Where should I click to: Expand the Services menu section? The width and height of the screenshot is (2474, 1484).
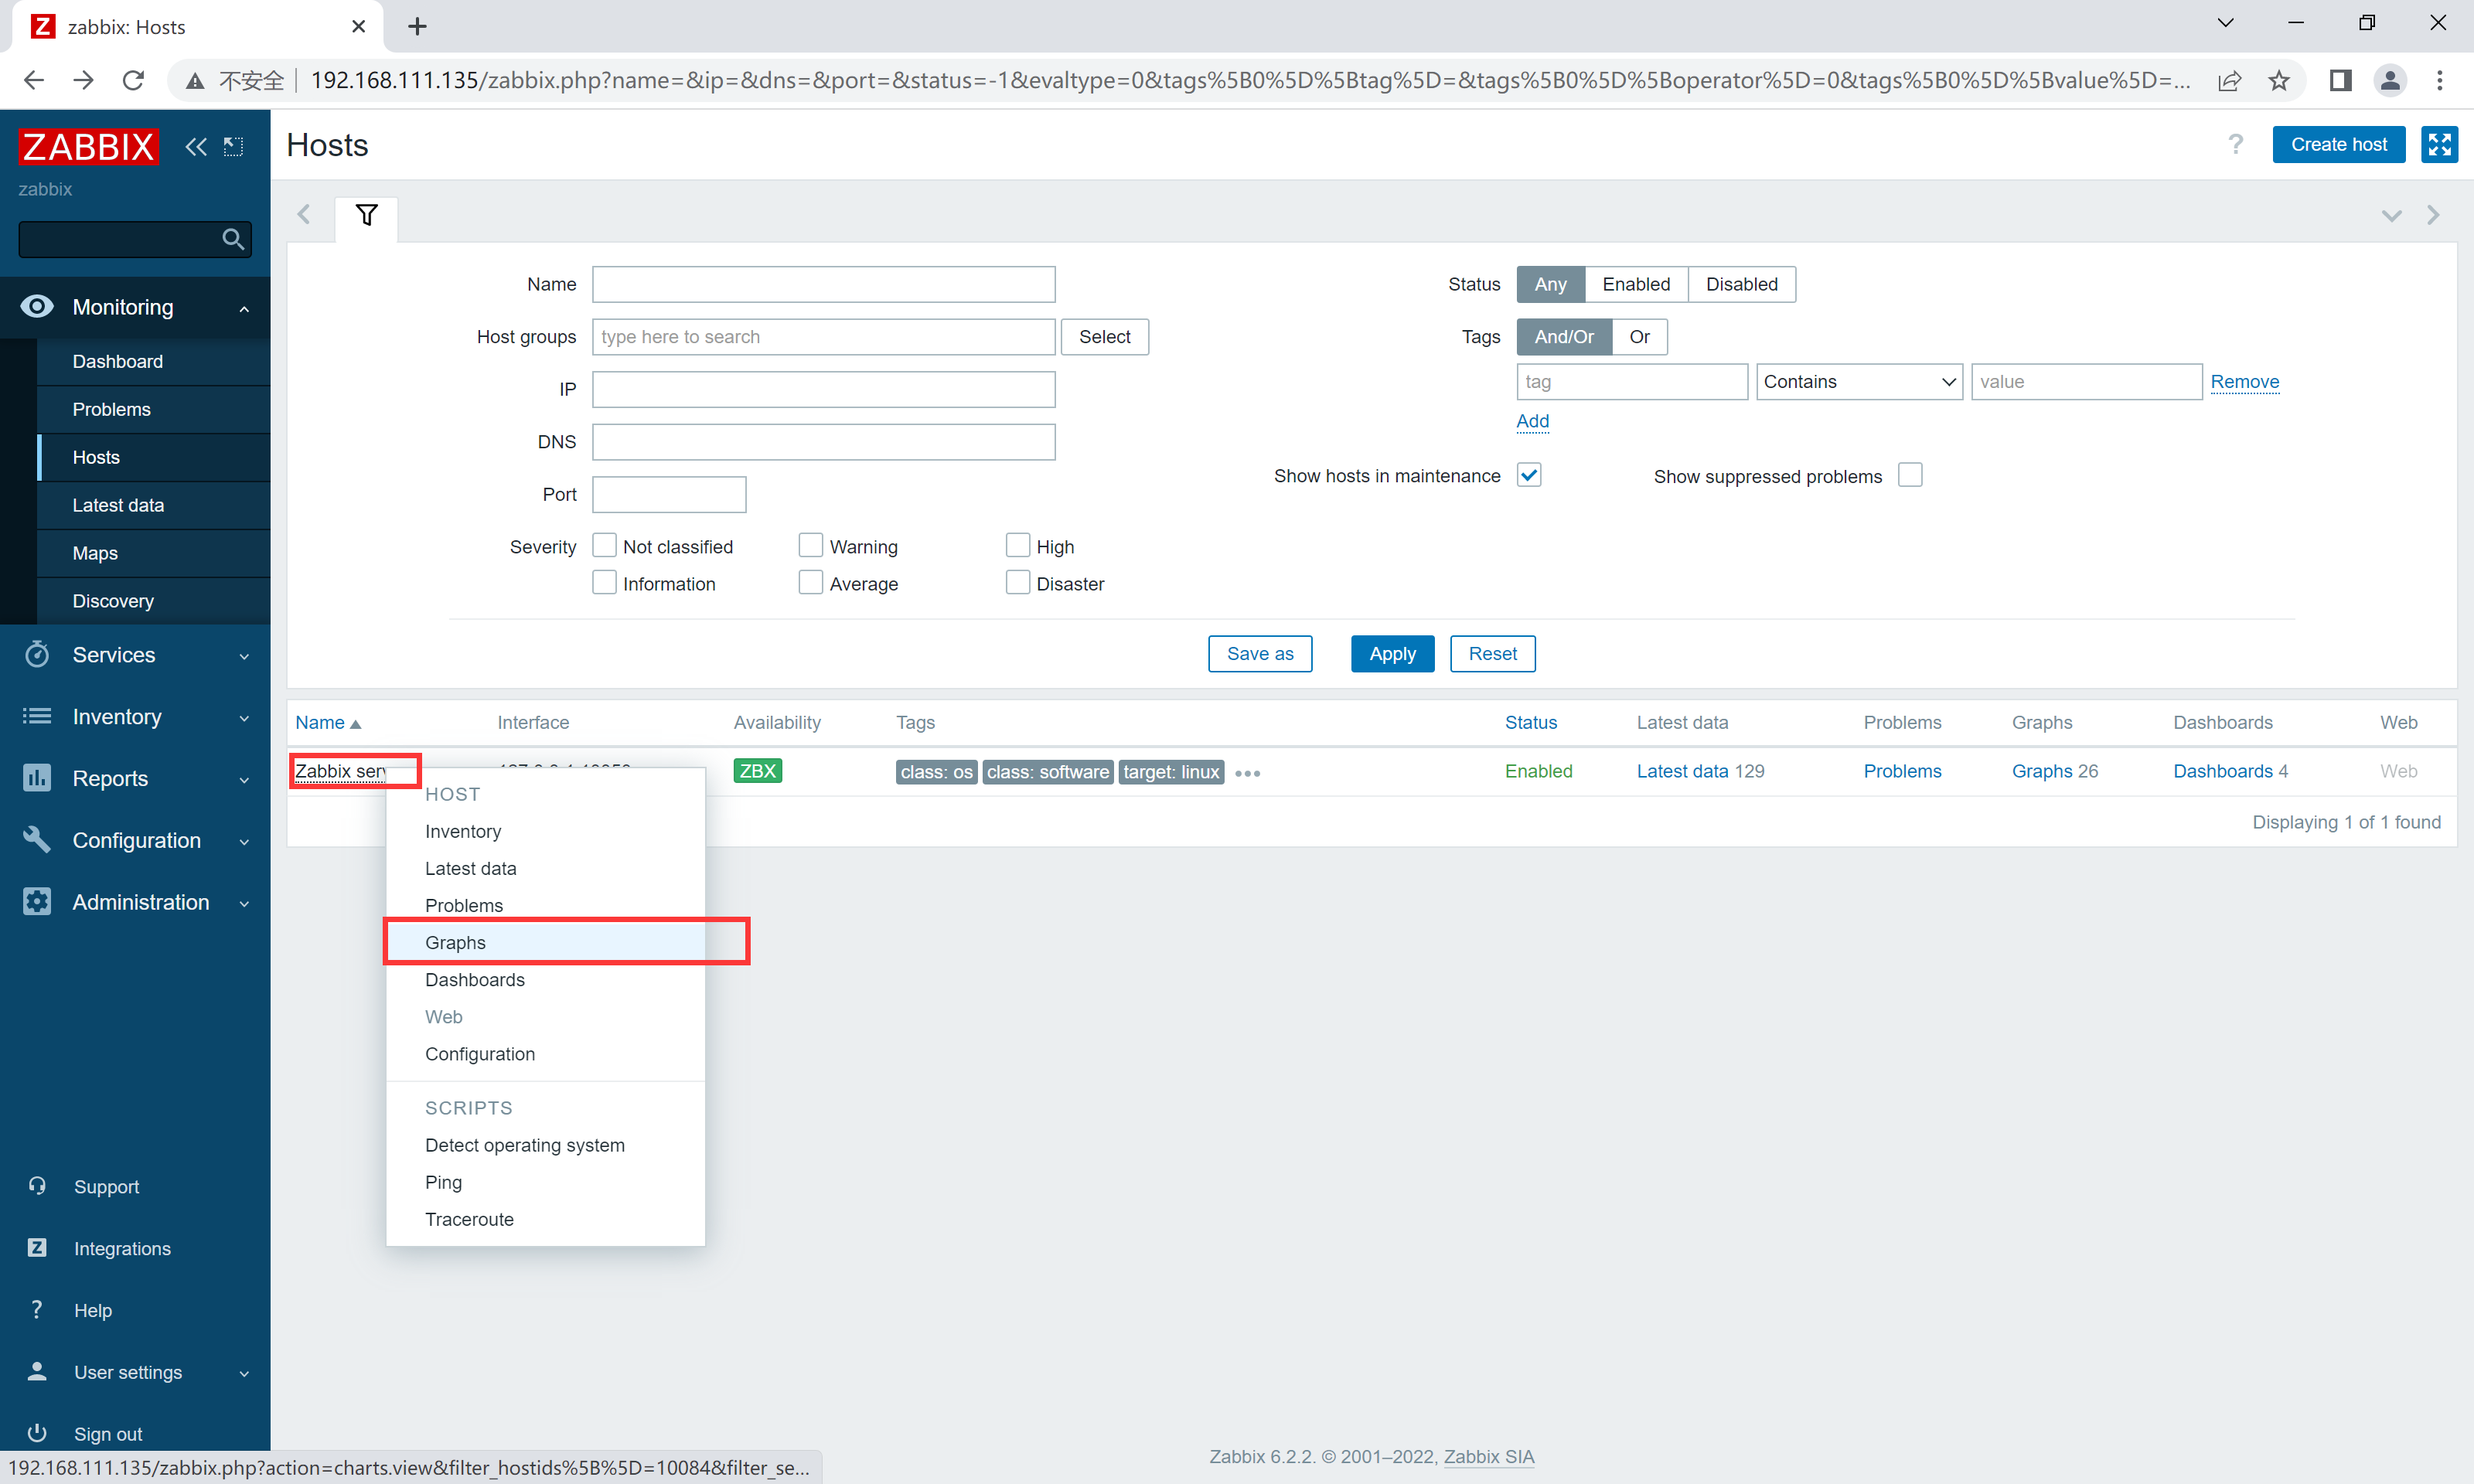click(x=244, y=656)
